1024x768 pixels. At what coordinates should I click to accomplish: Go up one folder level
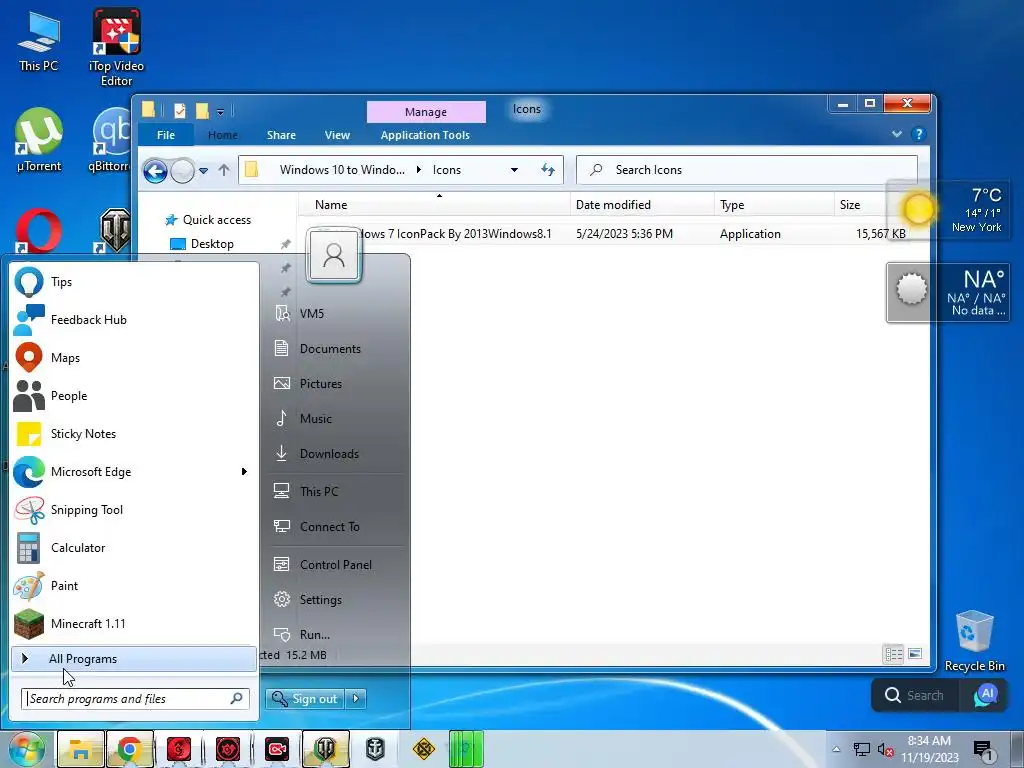224,170
